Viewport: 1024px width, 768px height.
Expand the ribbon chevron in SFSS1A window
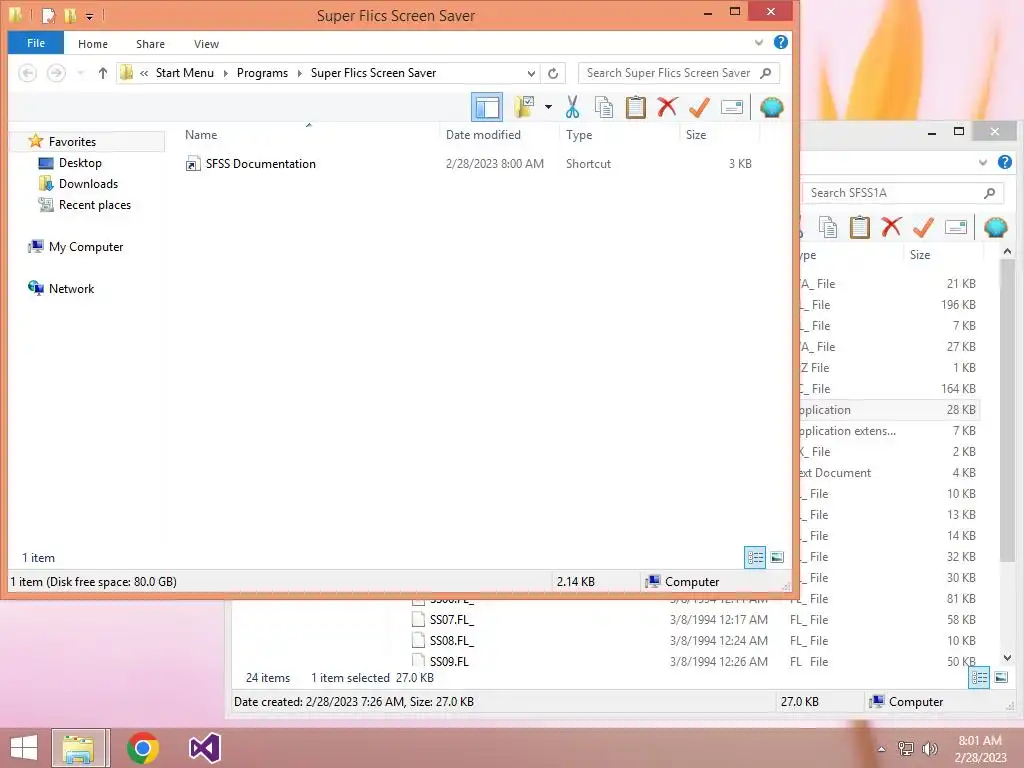click(x=983, y=162)
